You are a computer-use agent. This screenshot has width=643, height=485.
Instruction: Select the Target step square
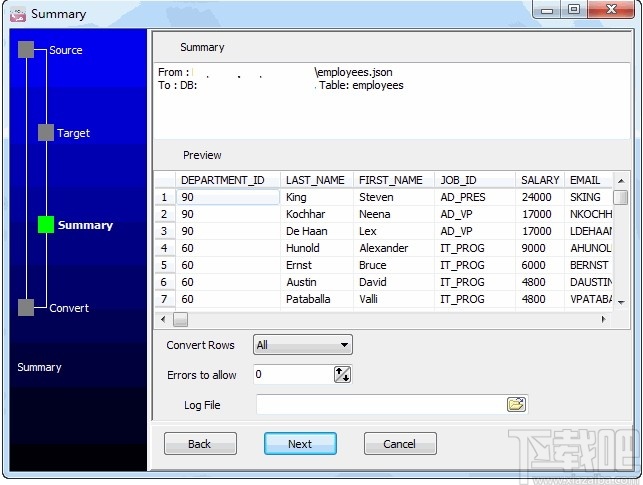46,133
